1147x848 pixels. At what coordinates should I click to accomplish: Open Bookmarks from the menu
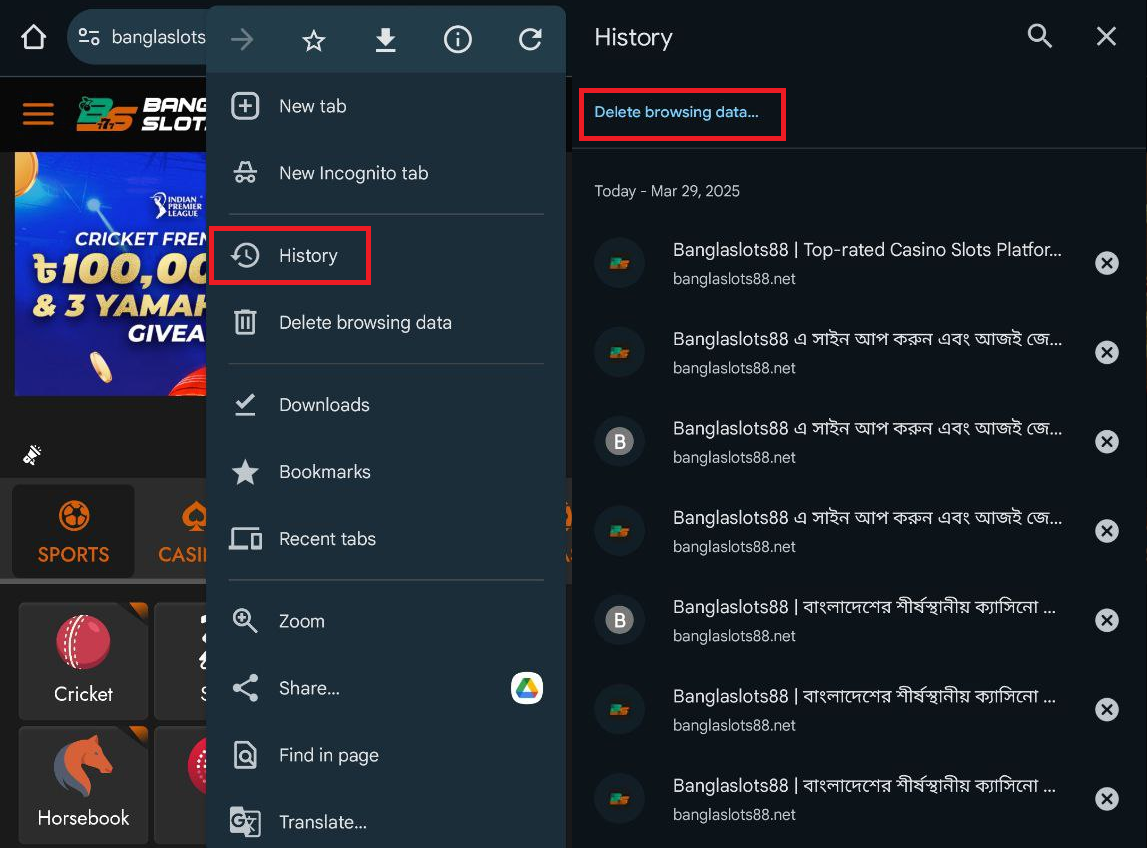pyautogui.click(x=386, y=472)
